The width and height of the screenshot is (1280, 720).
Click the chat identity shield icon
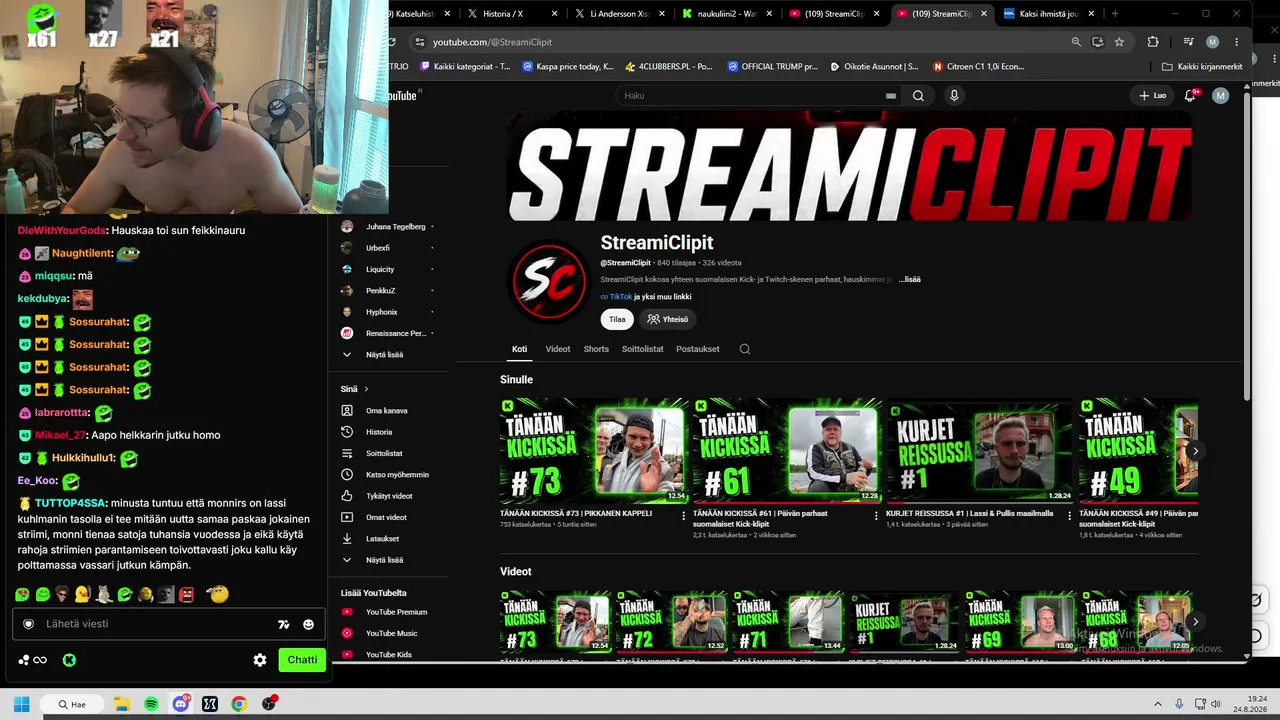pos(28,624)
